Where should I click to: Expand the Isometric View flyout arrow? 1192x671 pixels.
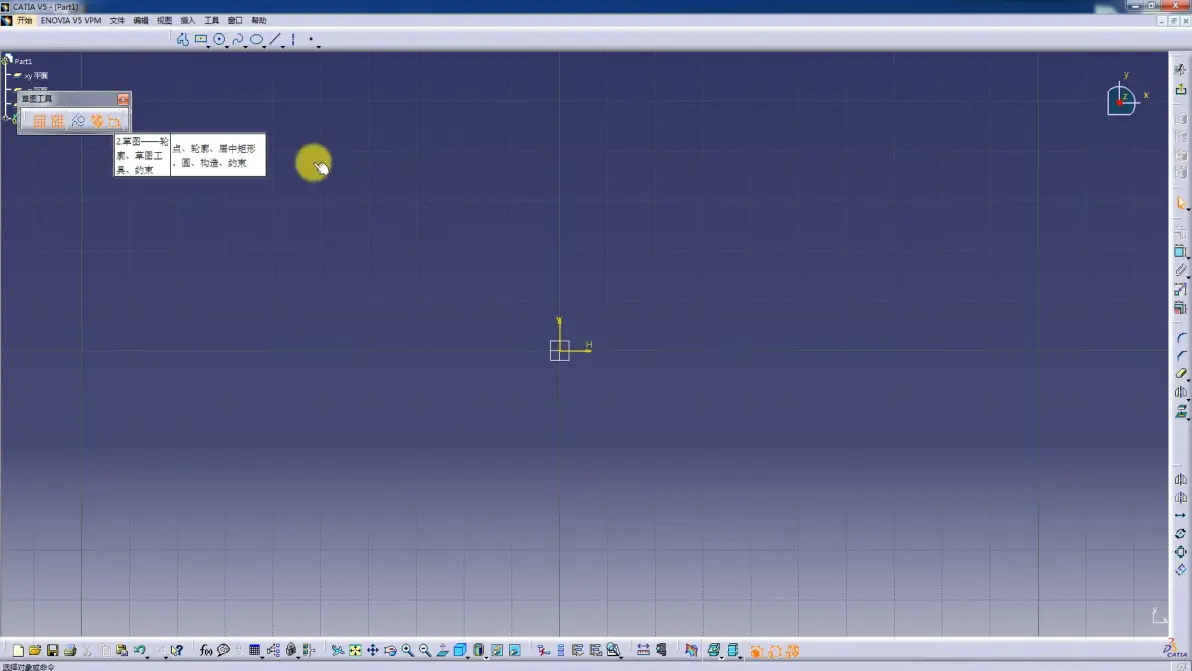[x=468, y=657]
